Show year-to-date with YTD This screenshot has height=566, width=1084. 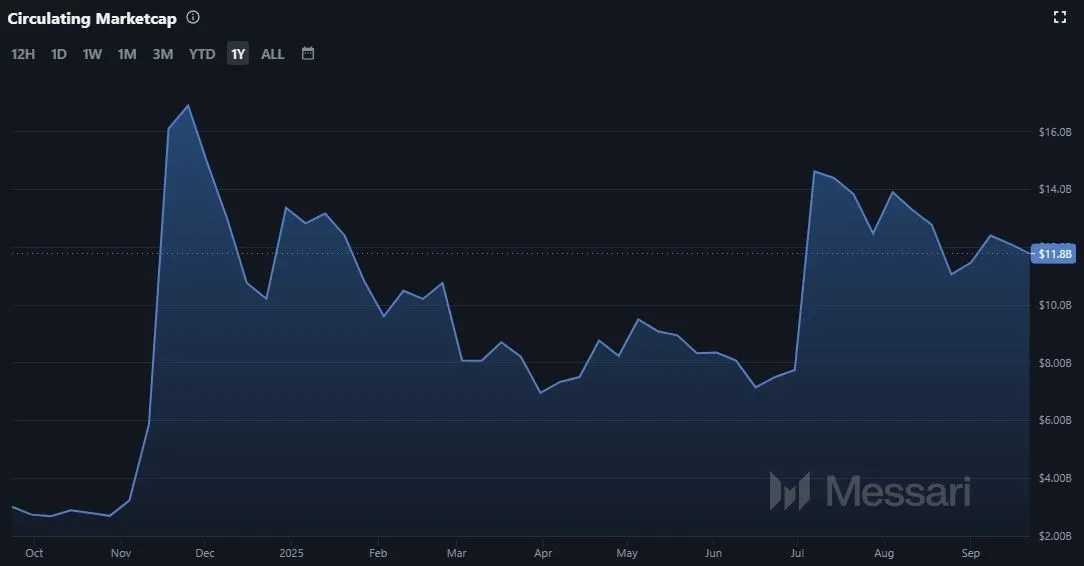coord(202,54)
